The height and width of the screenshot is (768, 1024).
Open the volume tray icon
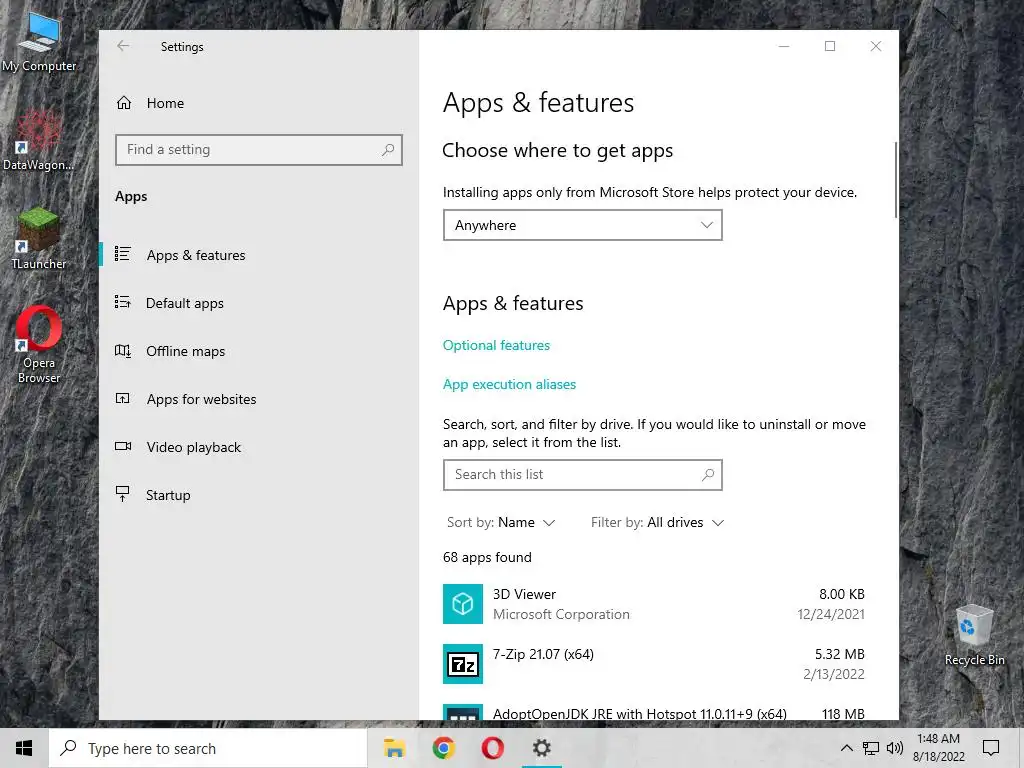click(x=895, y=748)
